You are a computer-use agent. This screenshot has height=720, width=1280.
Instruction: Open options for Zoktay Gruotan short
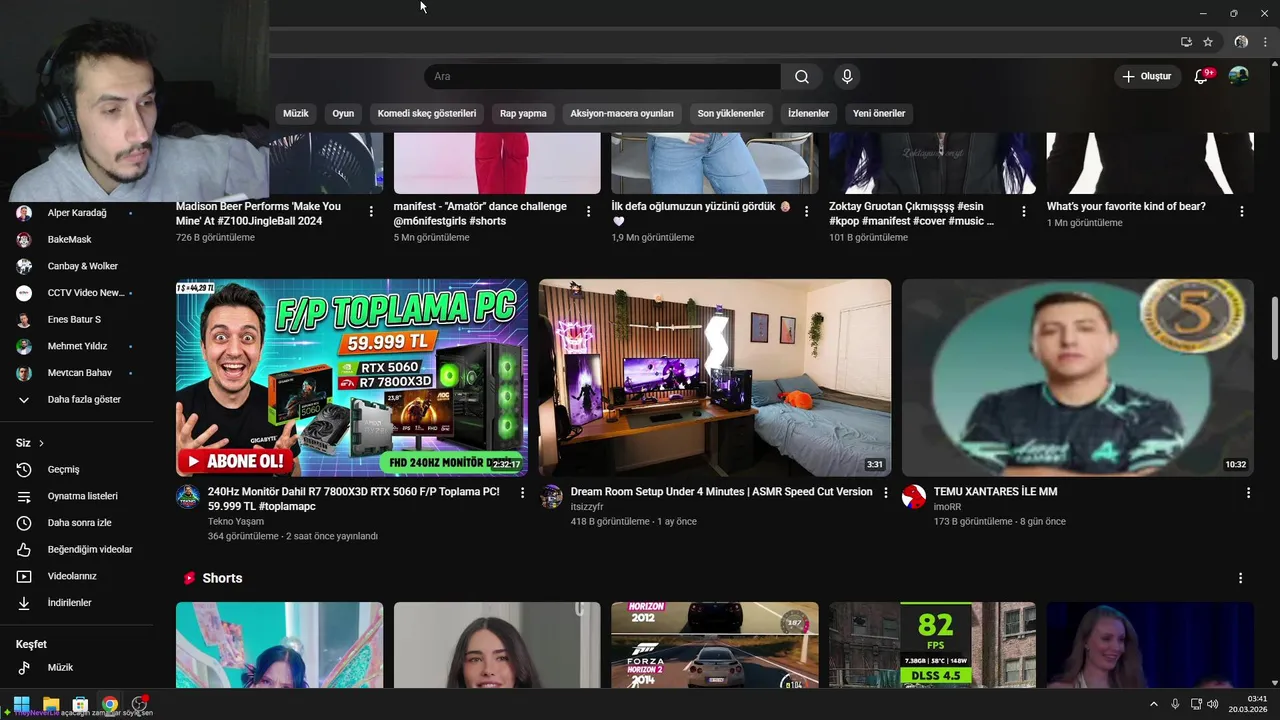[1024, 212]
